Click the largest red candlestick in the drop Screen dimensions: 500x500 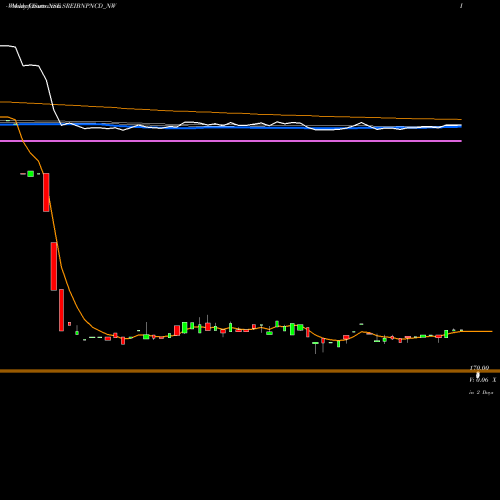(x=54, y=266)
